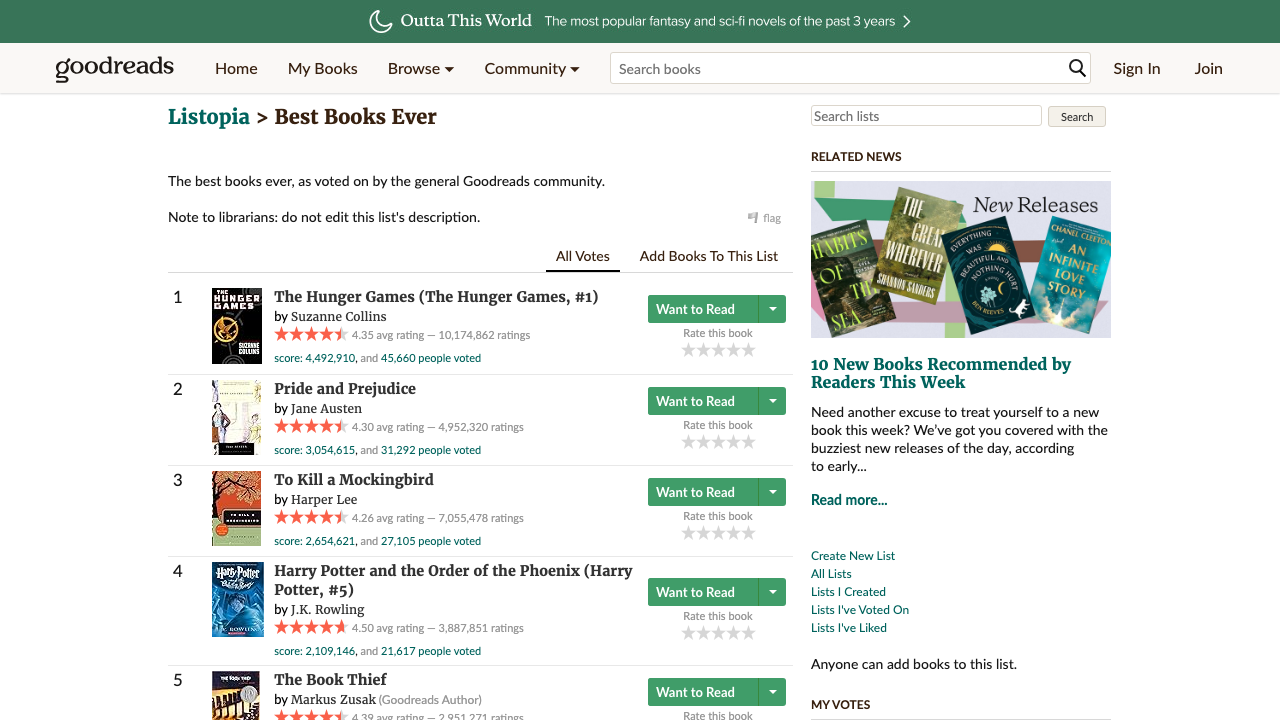Click Listopia breadcrumb link

pyautogui.click(x=209, y=116)
